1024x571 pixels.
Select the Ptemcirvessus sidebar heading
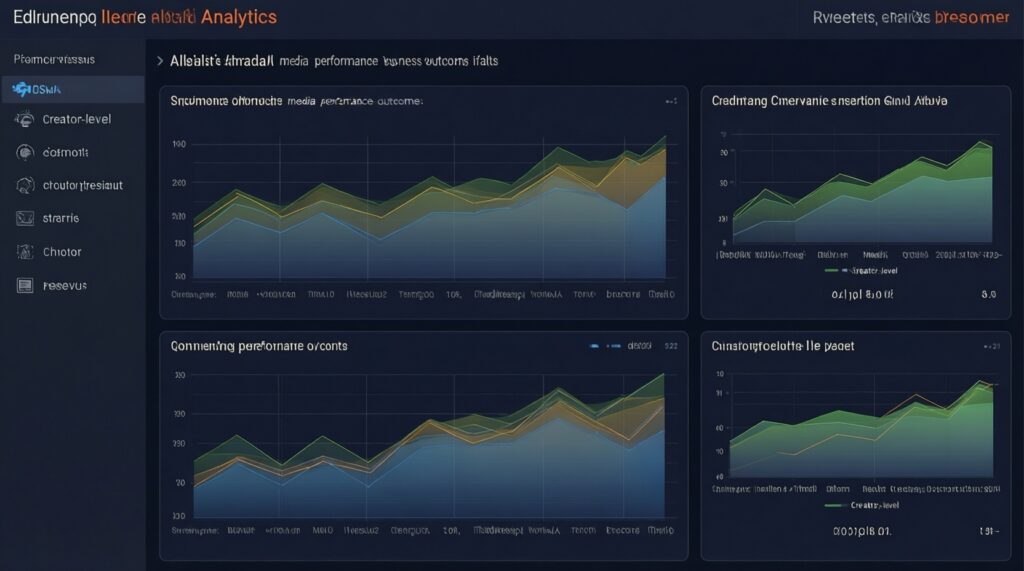(54, 59)
